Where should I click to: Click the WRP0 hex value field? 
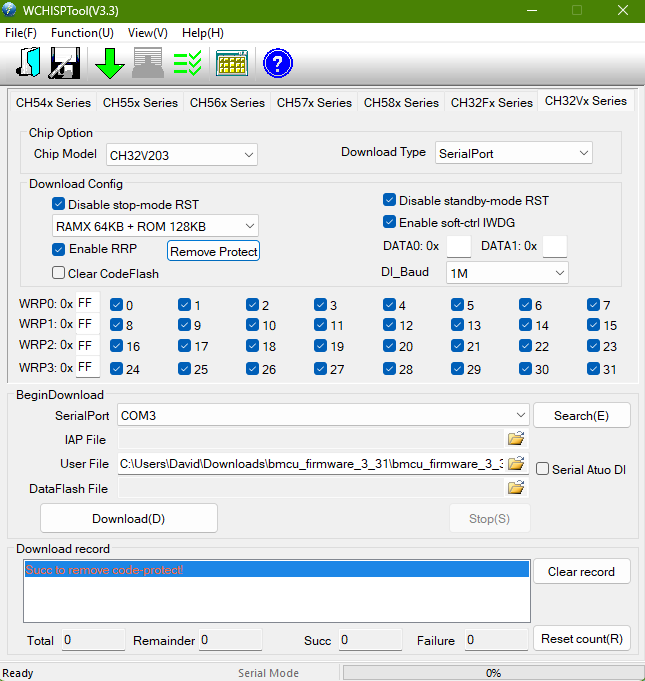[87, 303]
